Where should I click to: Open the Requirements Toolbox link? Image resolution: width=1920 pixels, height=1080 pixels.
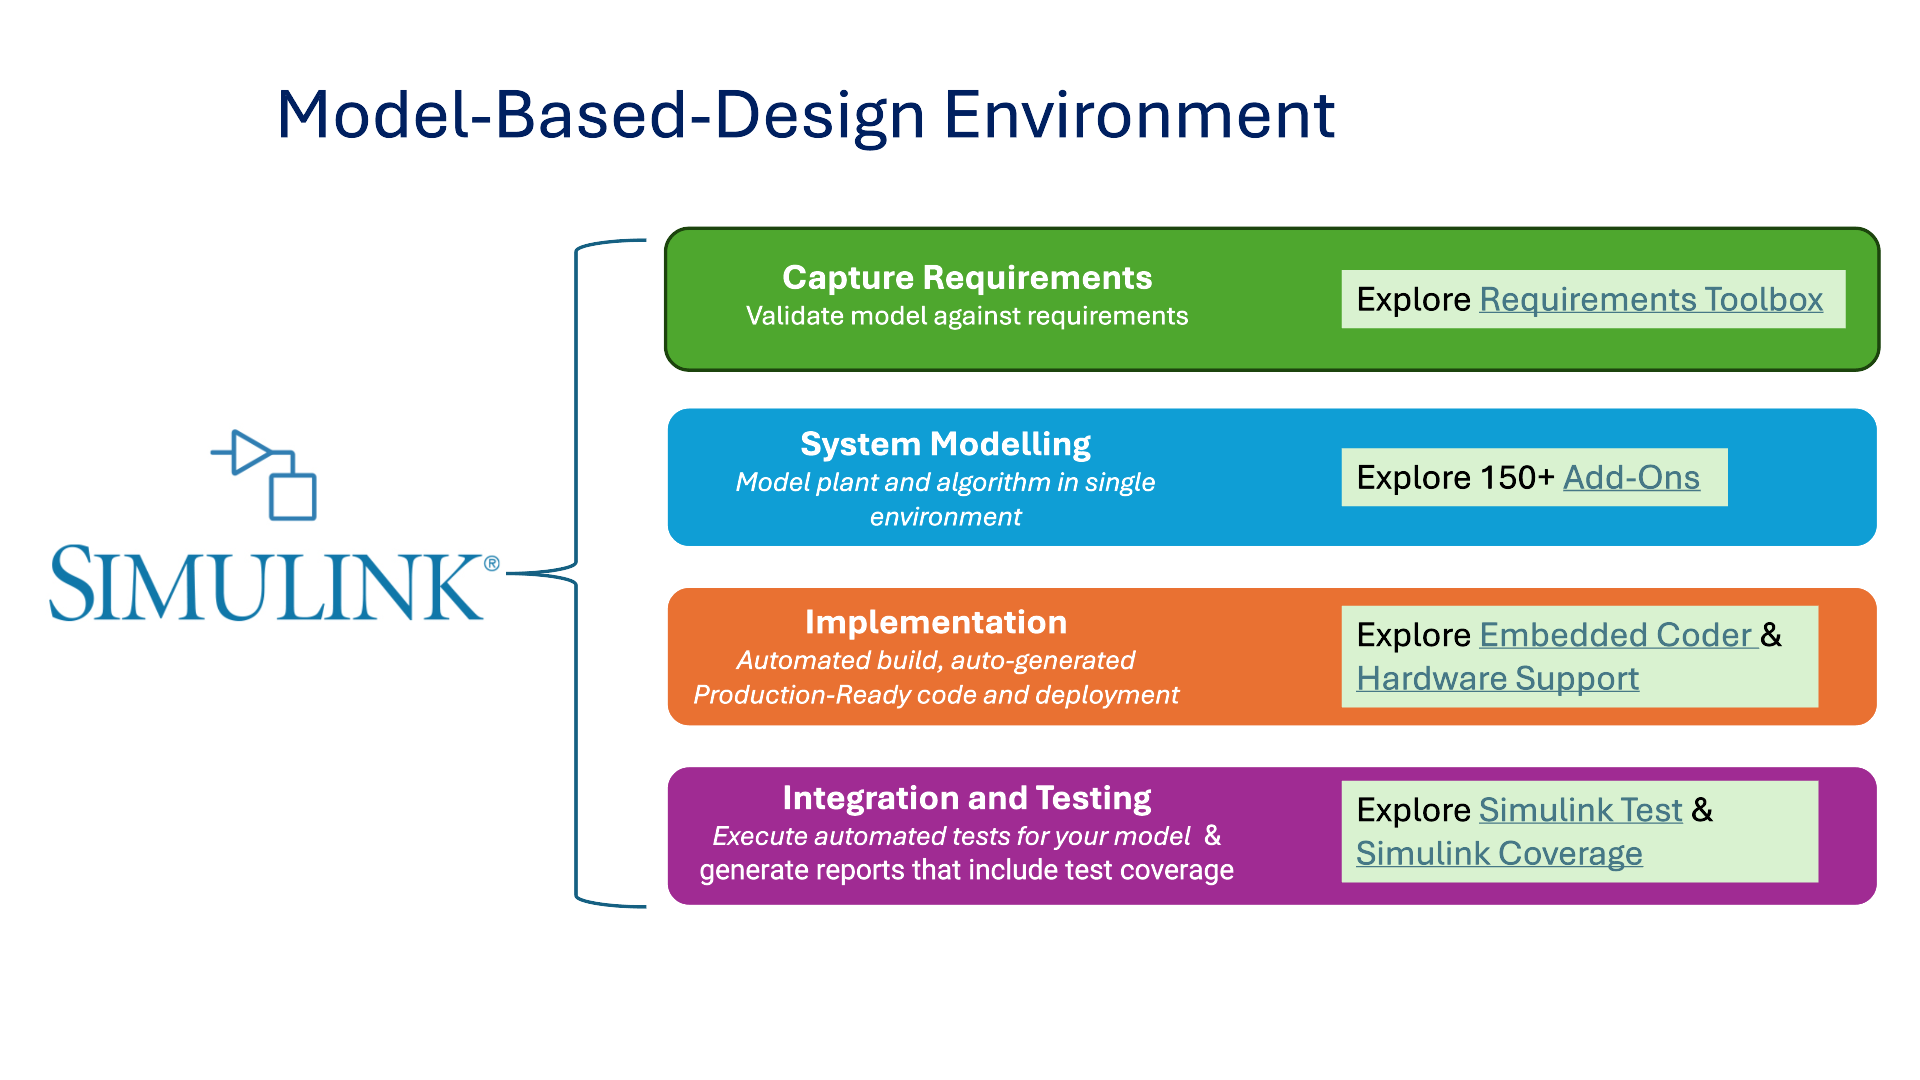(x=1650, y=300)
